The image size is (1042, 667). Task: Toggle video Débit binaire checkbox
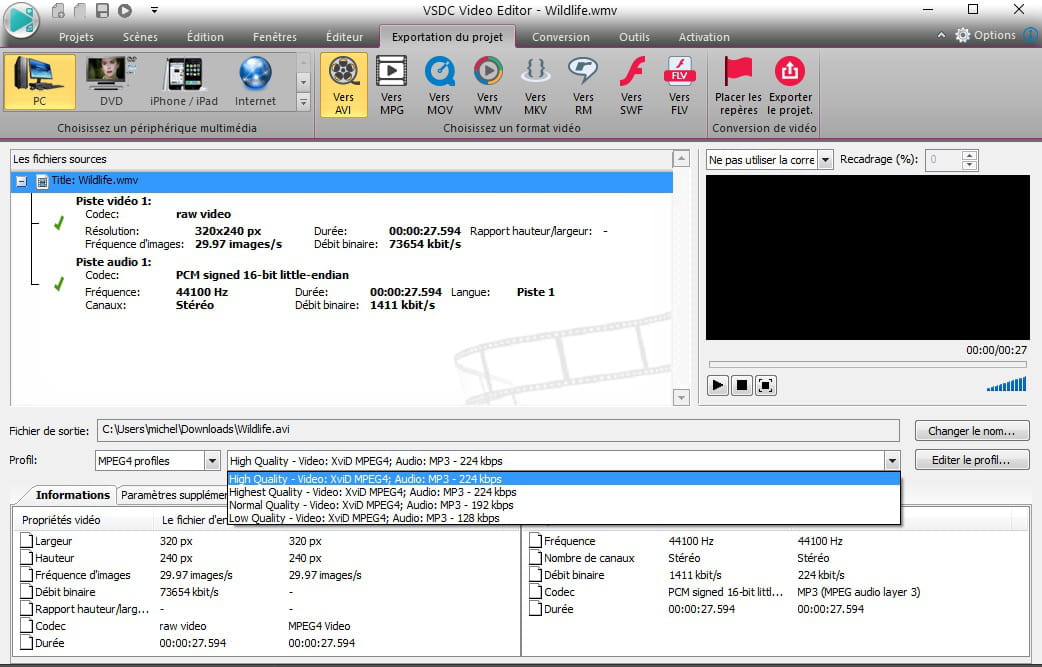point(27,592)
